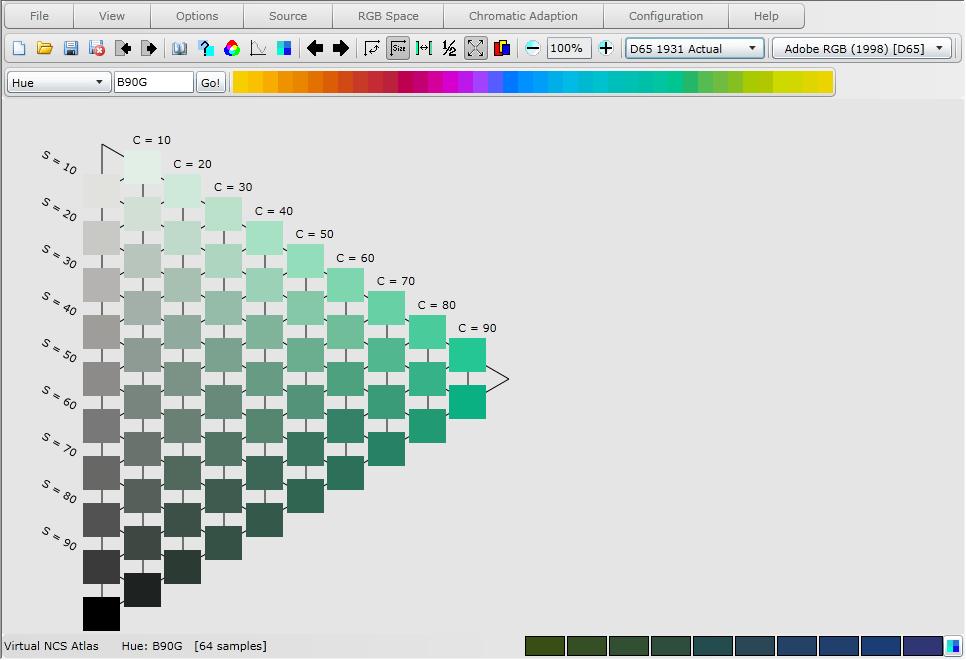The height and width of the screenshot is (660, 966).
Task: Go to next hue page with right arrow
Action: click(341, 48)
